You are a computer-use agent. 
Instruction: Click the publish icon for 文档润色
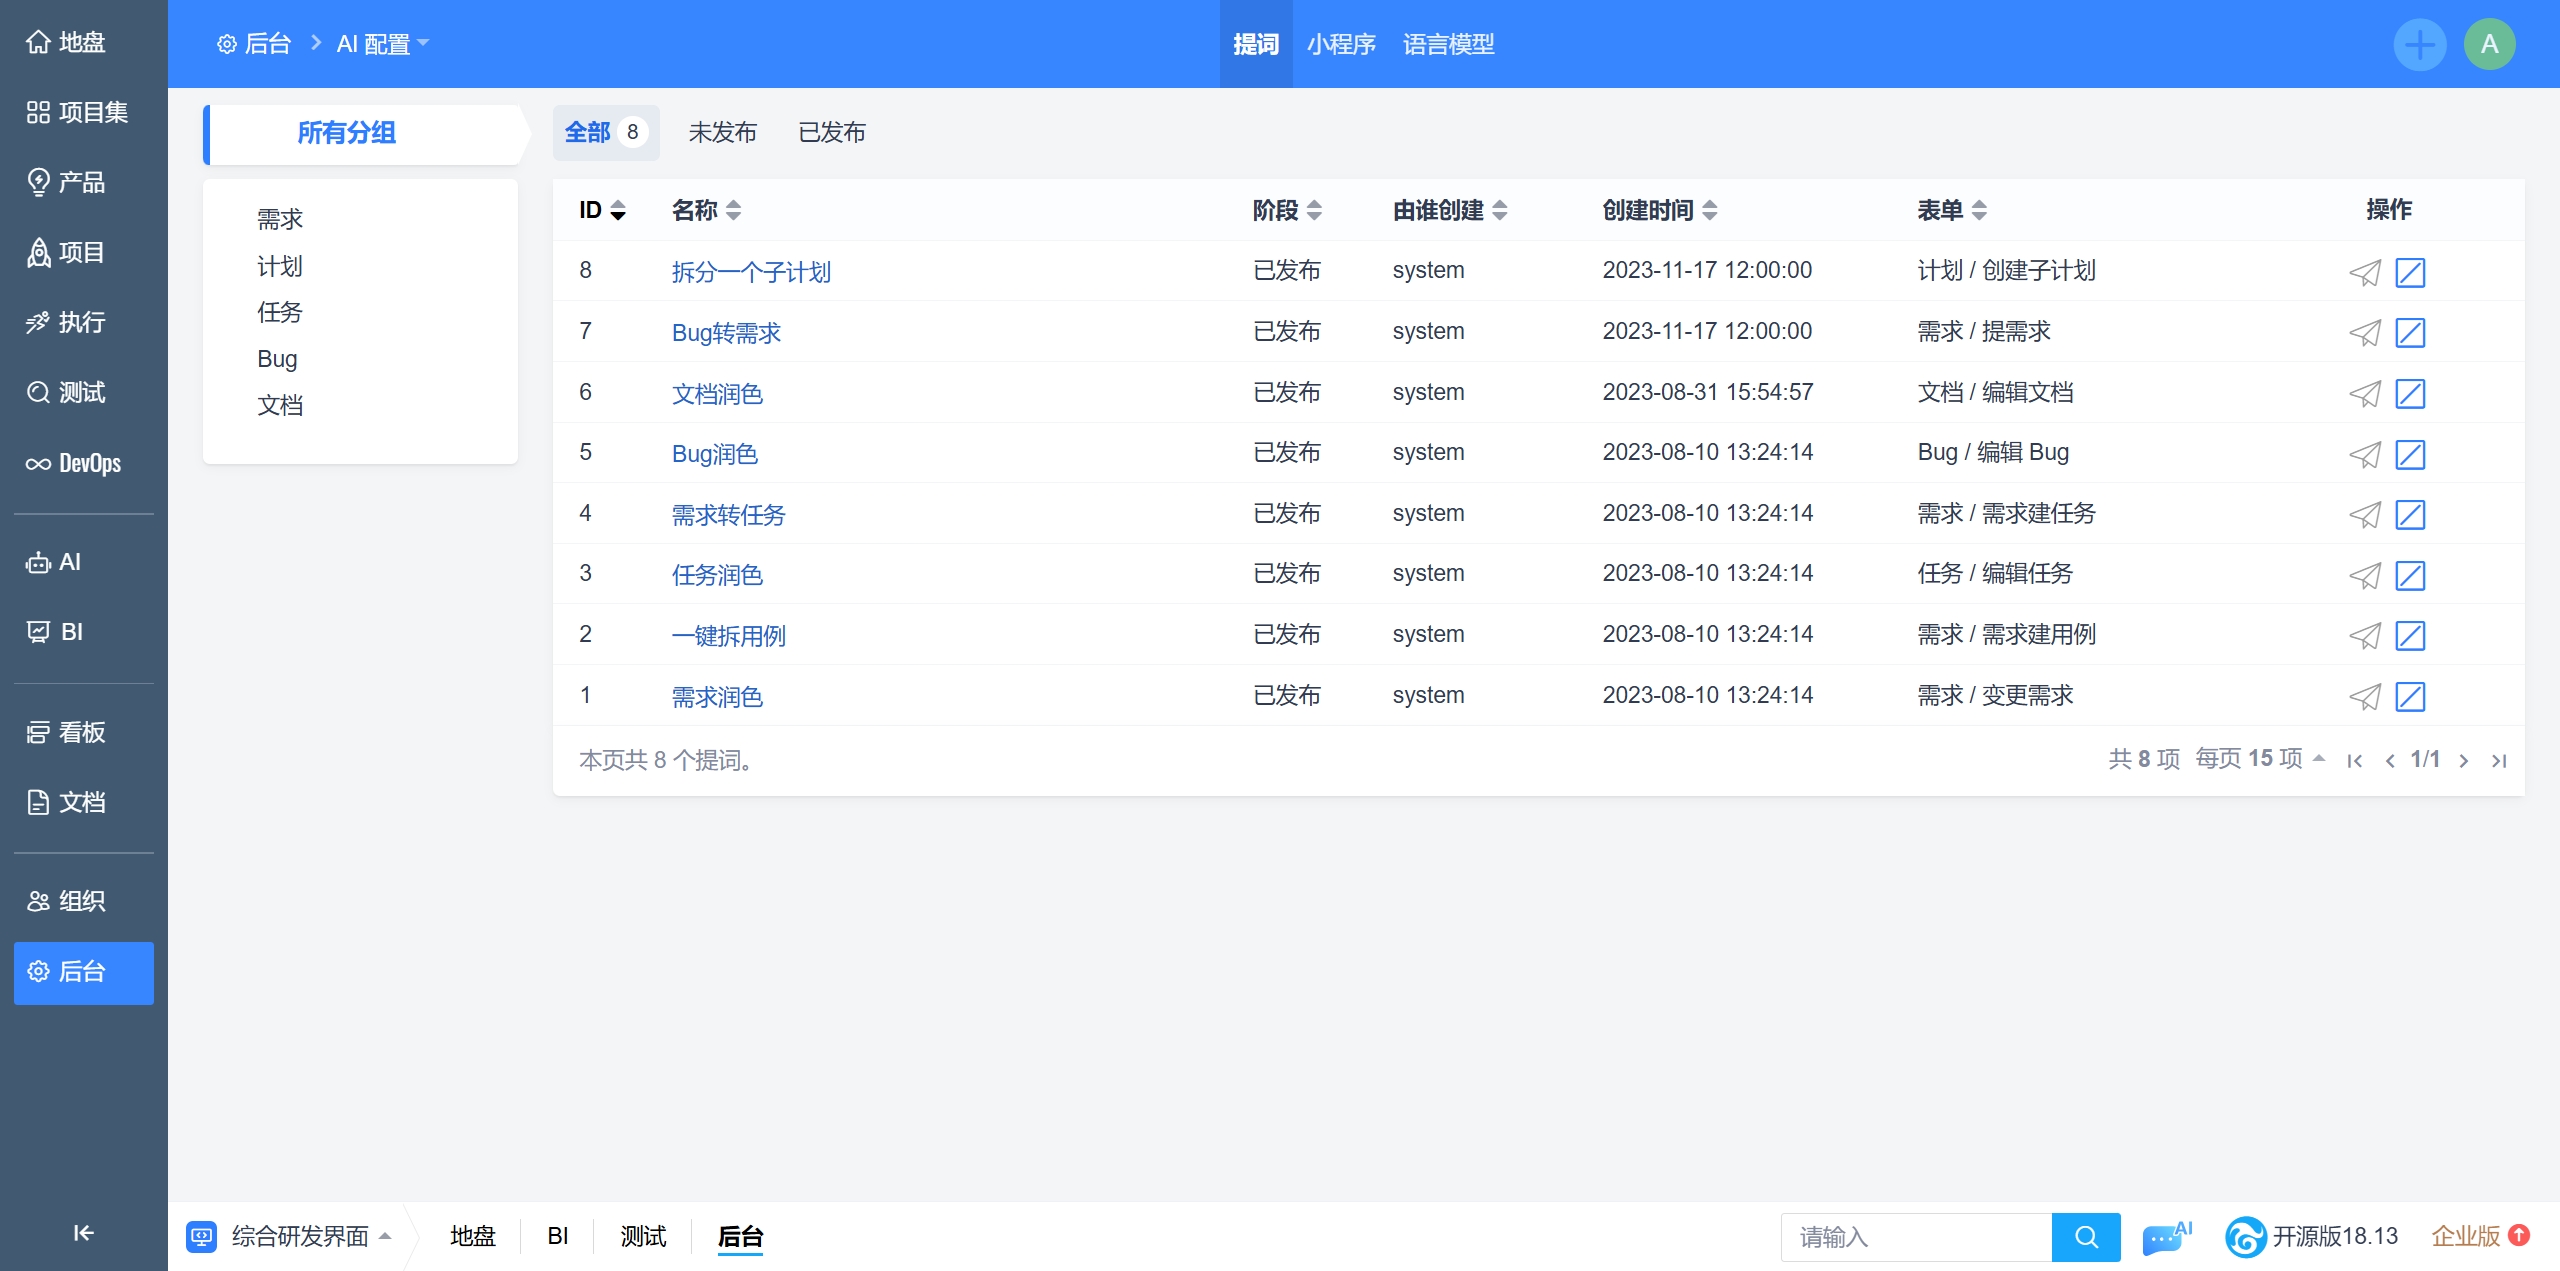[x=2364, y=393]
